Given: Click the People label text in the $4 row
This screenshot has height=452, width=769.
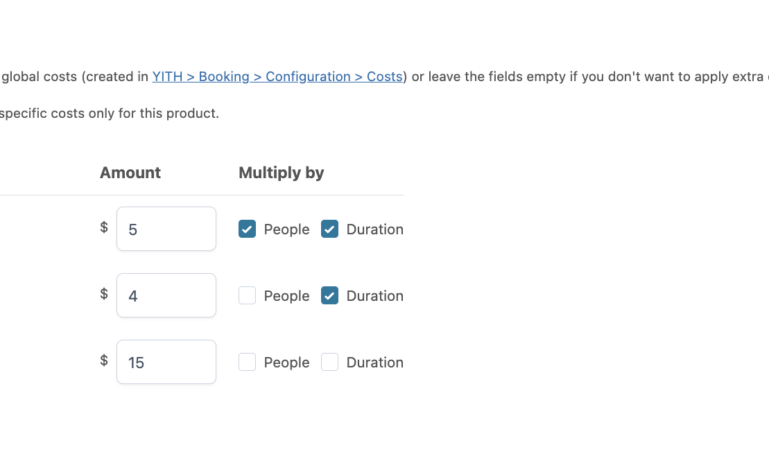Looking at the screenshot, I should (286, 296).
